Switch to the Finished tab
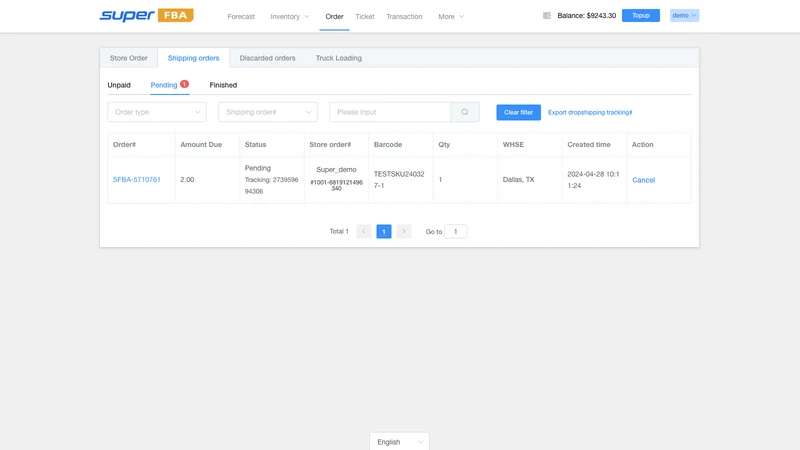 tap(223, 85)
